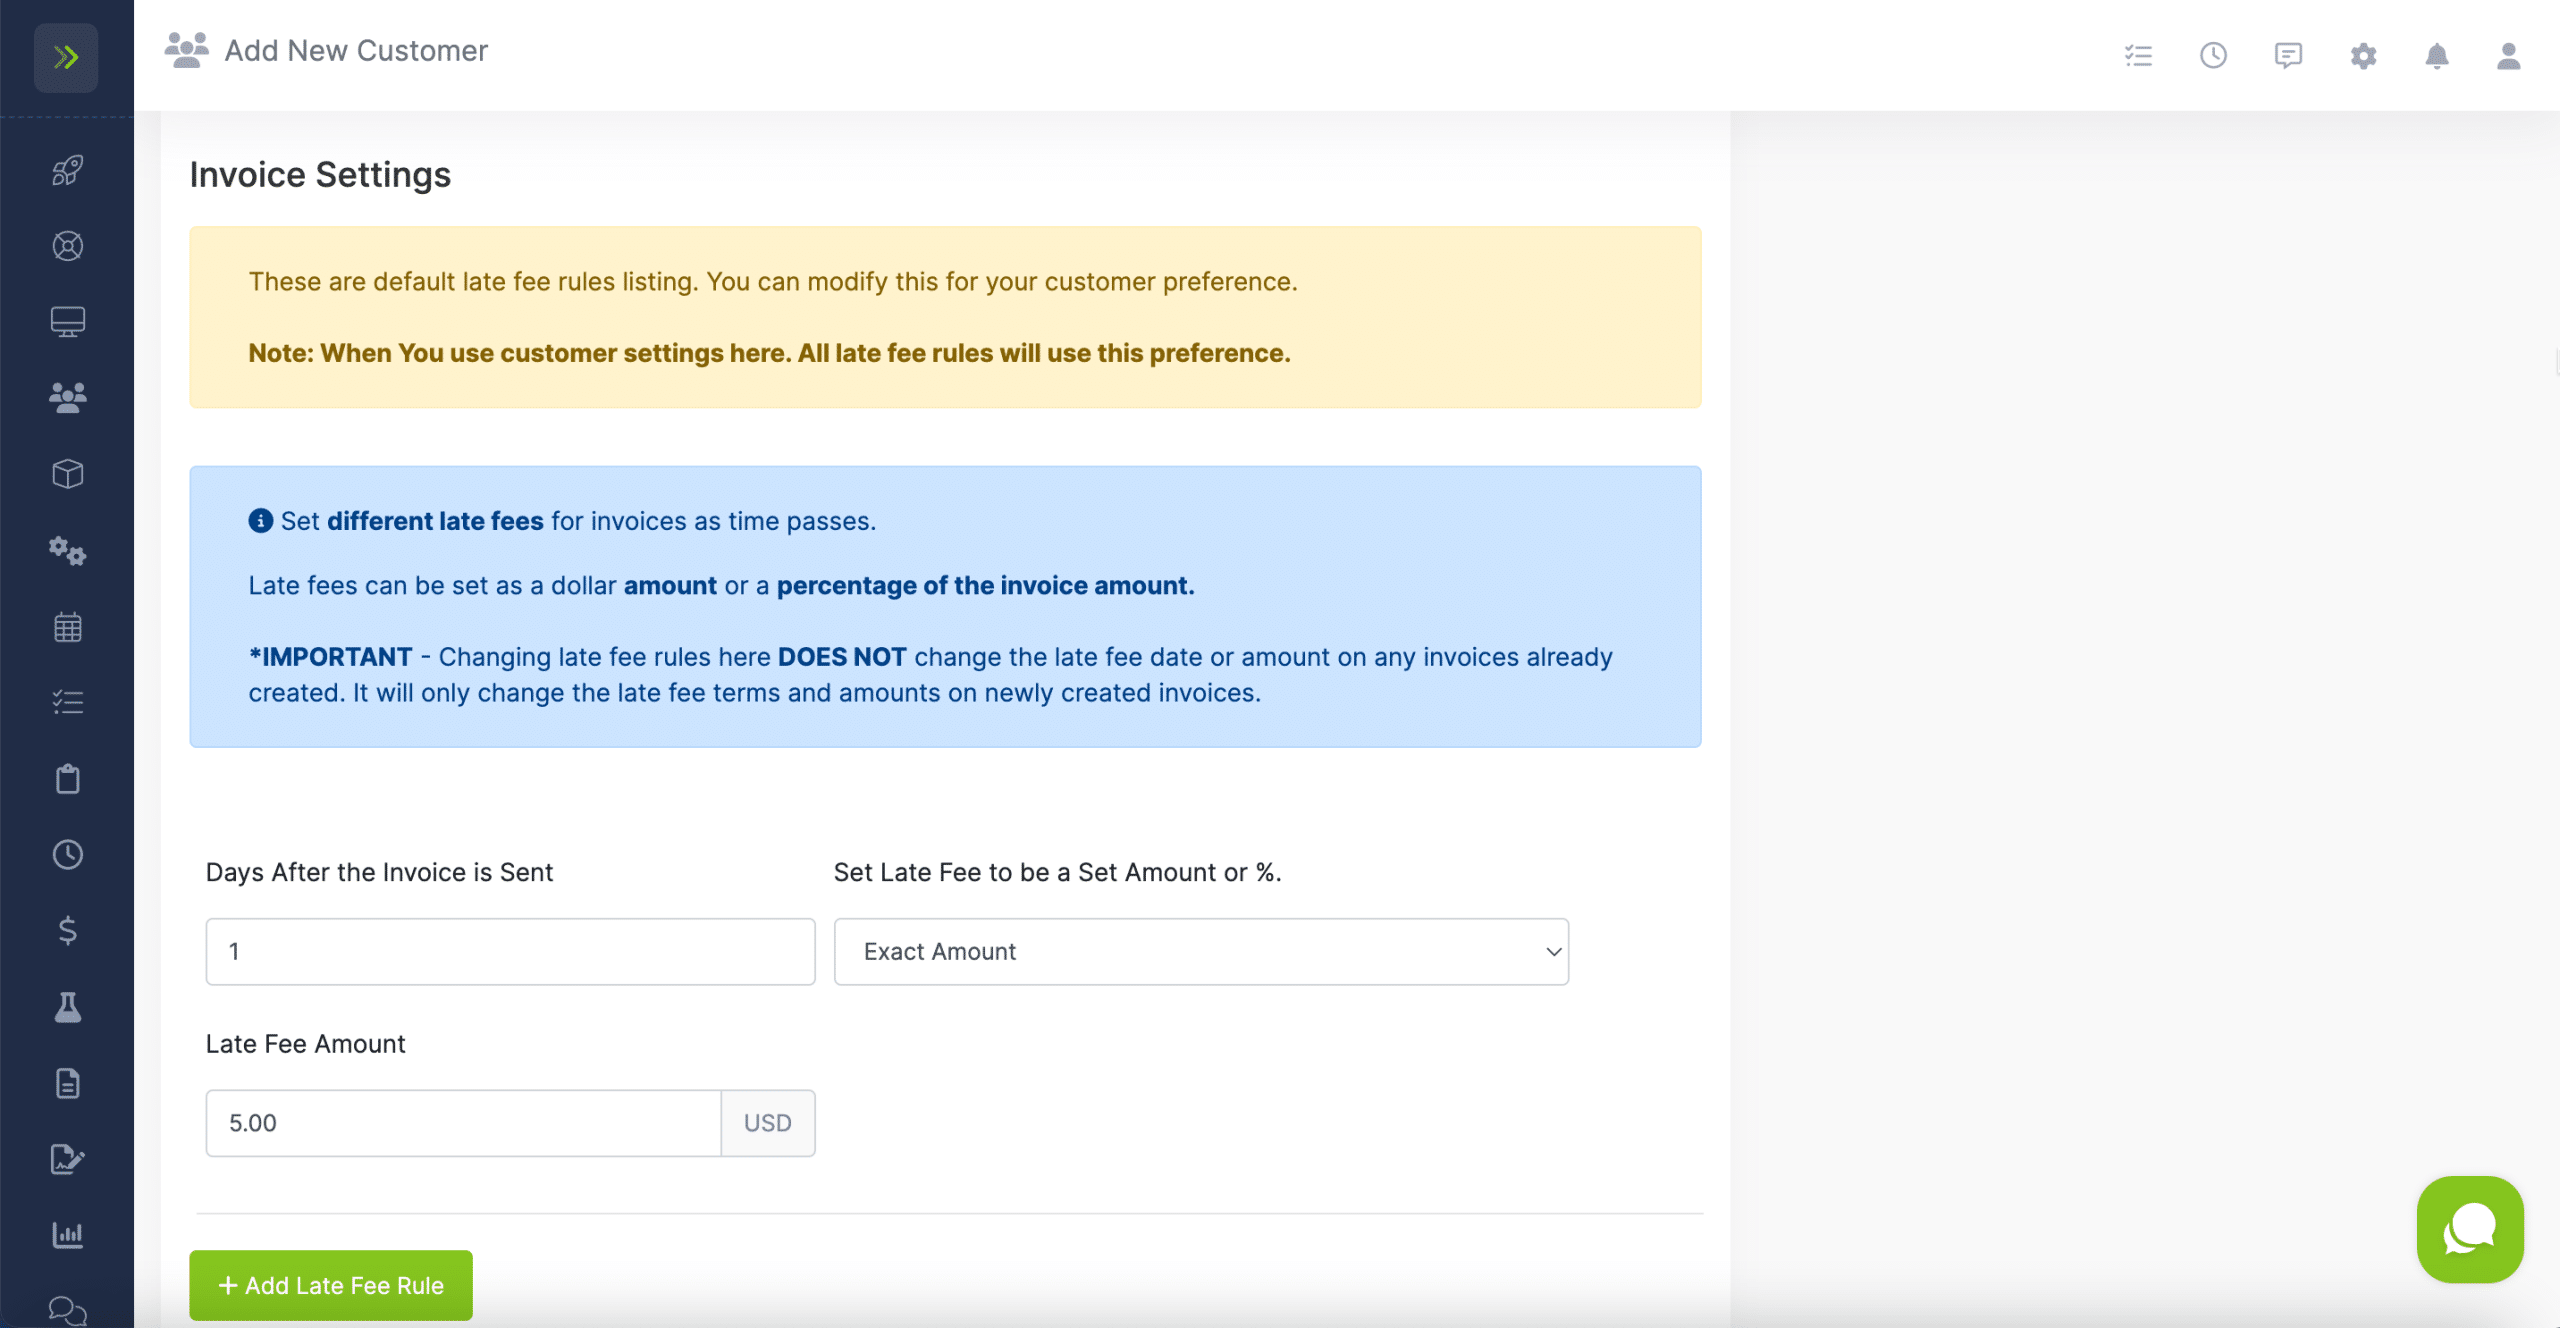This screenshot has width=2560, height=1328.
Task: Open the clipboard icon in sidebar
Action: point(67,779)
